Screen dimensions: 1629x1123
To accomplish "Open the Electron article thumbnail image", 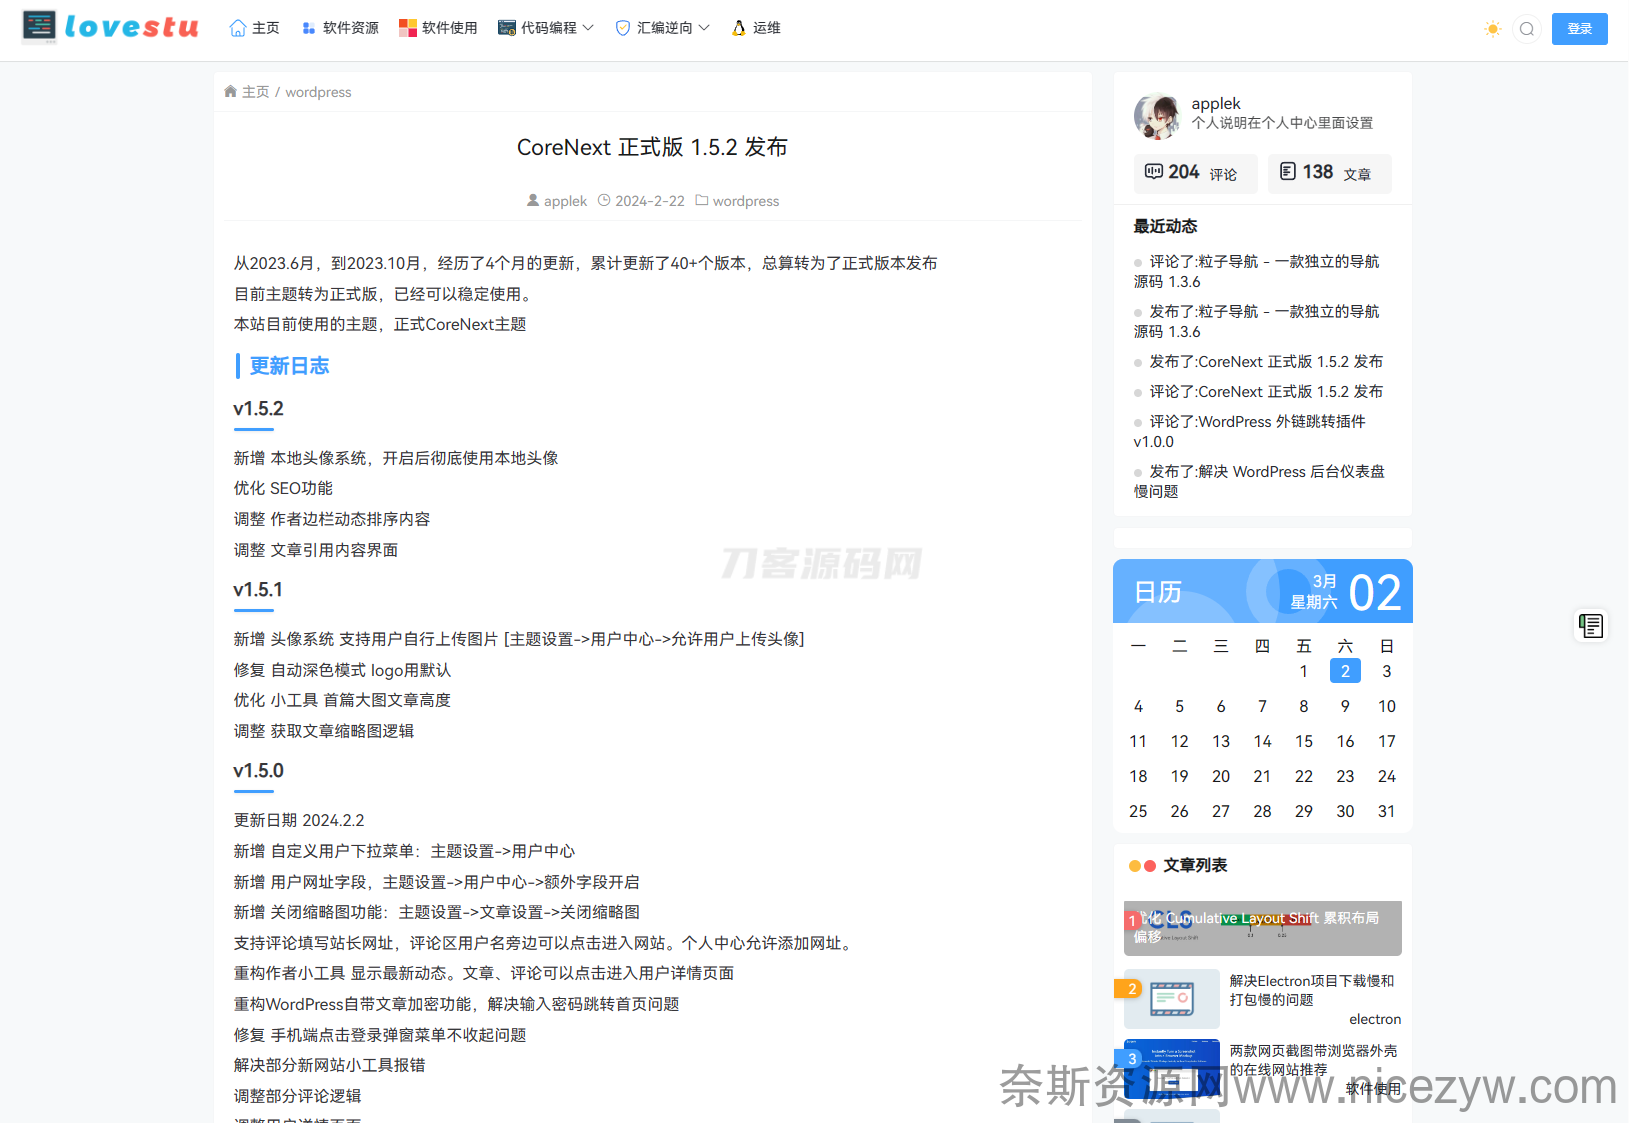I will [x=1172, y=999].
